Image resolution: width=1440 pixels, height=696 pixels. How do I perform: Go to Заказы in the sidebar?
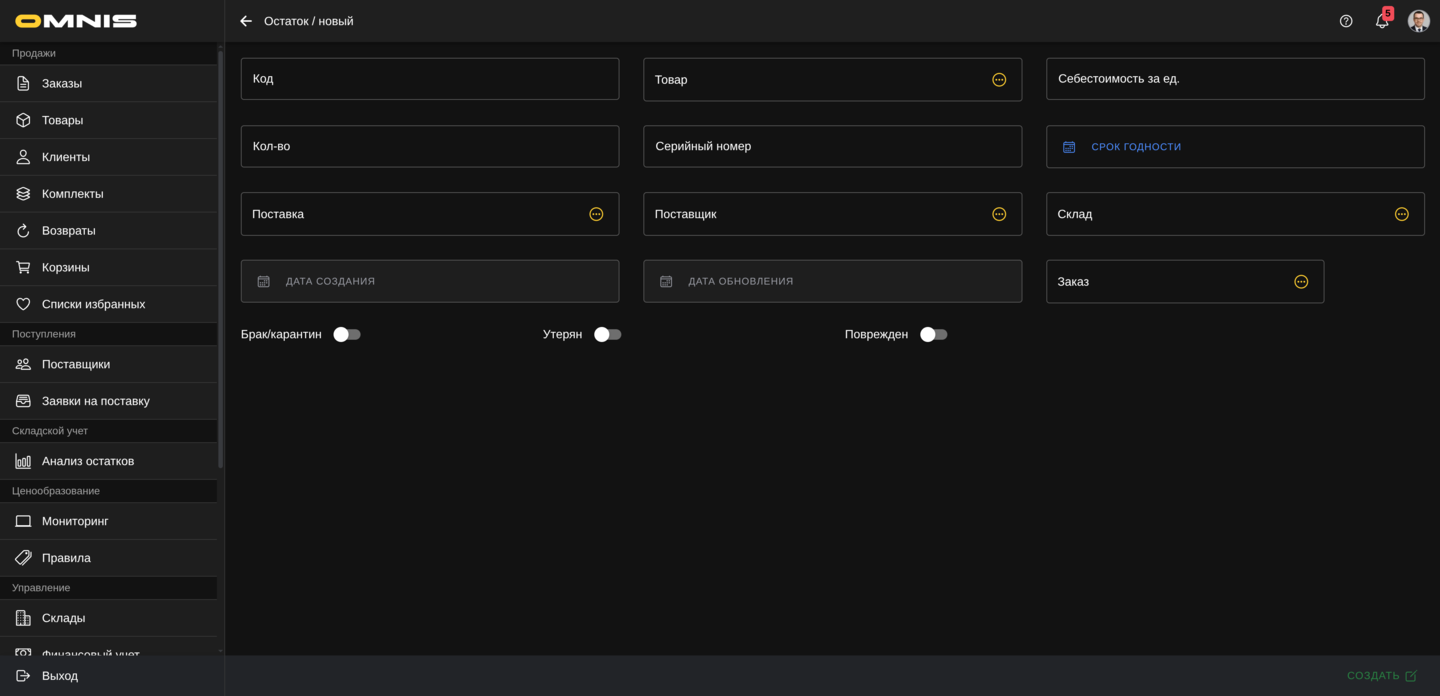62,83
